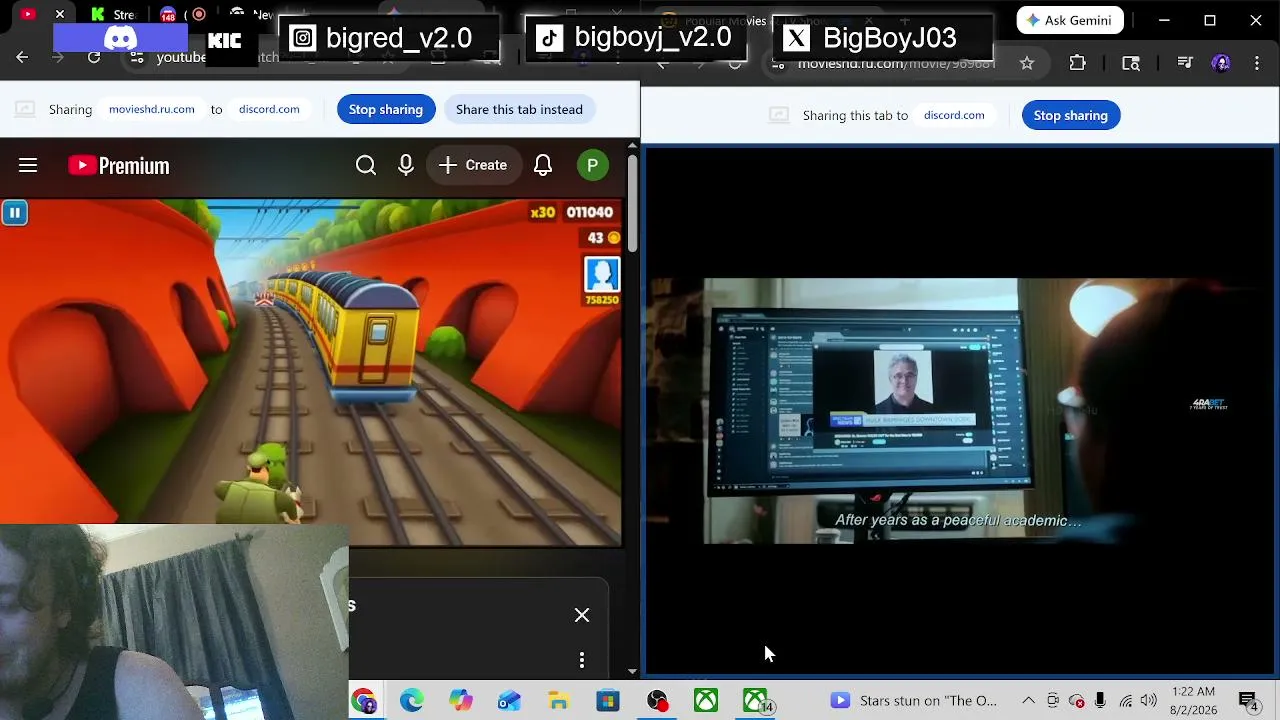Select discord.com chip after Sharing this tab to
The height and width of the screenshot is (720, 1280).
954,115
